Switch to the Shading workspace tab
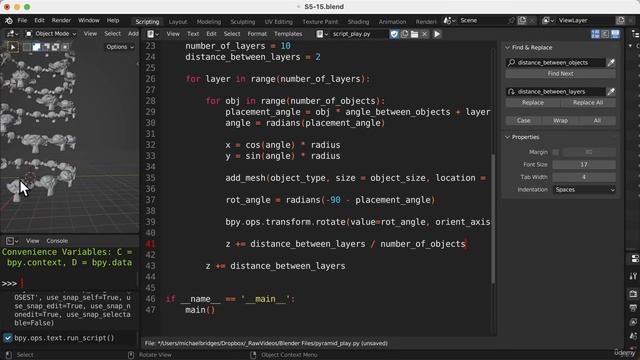The width and height of the screenshot is (640, 360). (358, 22)
